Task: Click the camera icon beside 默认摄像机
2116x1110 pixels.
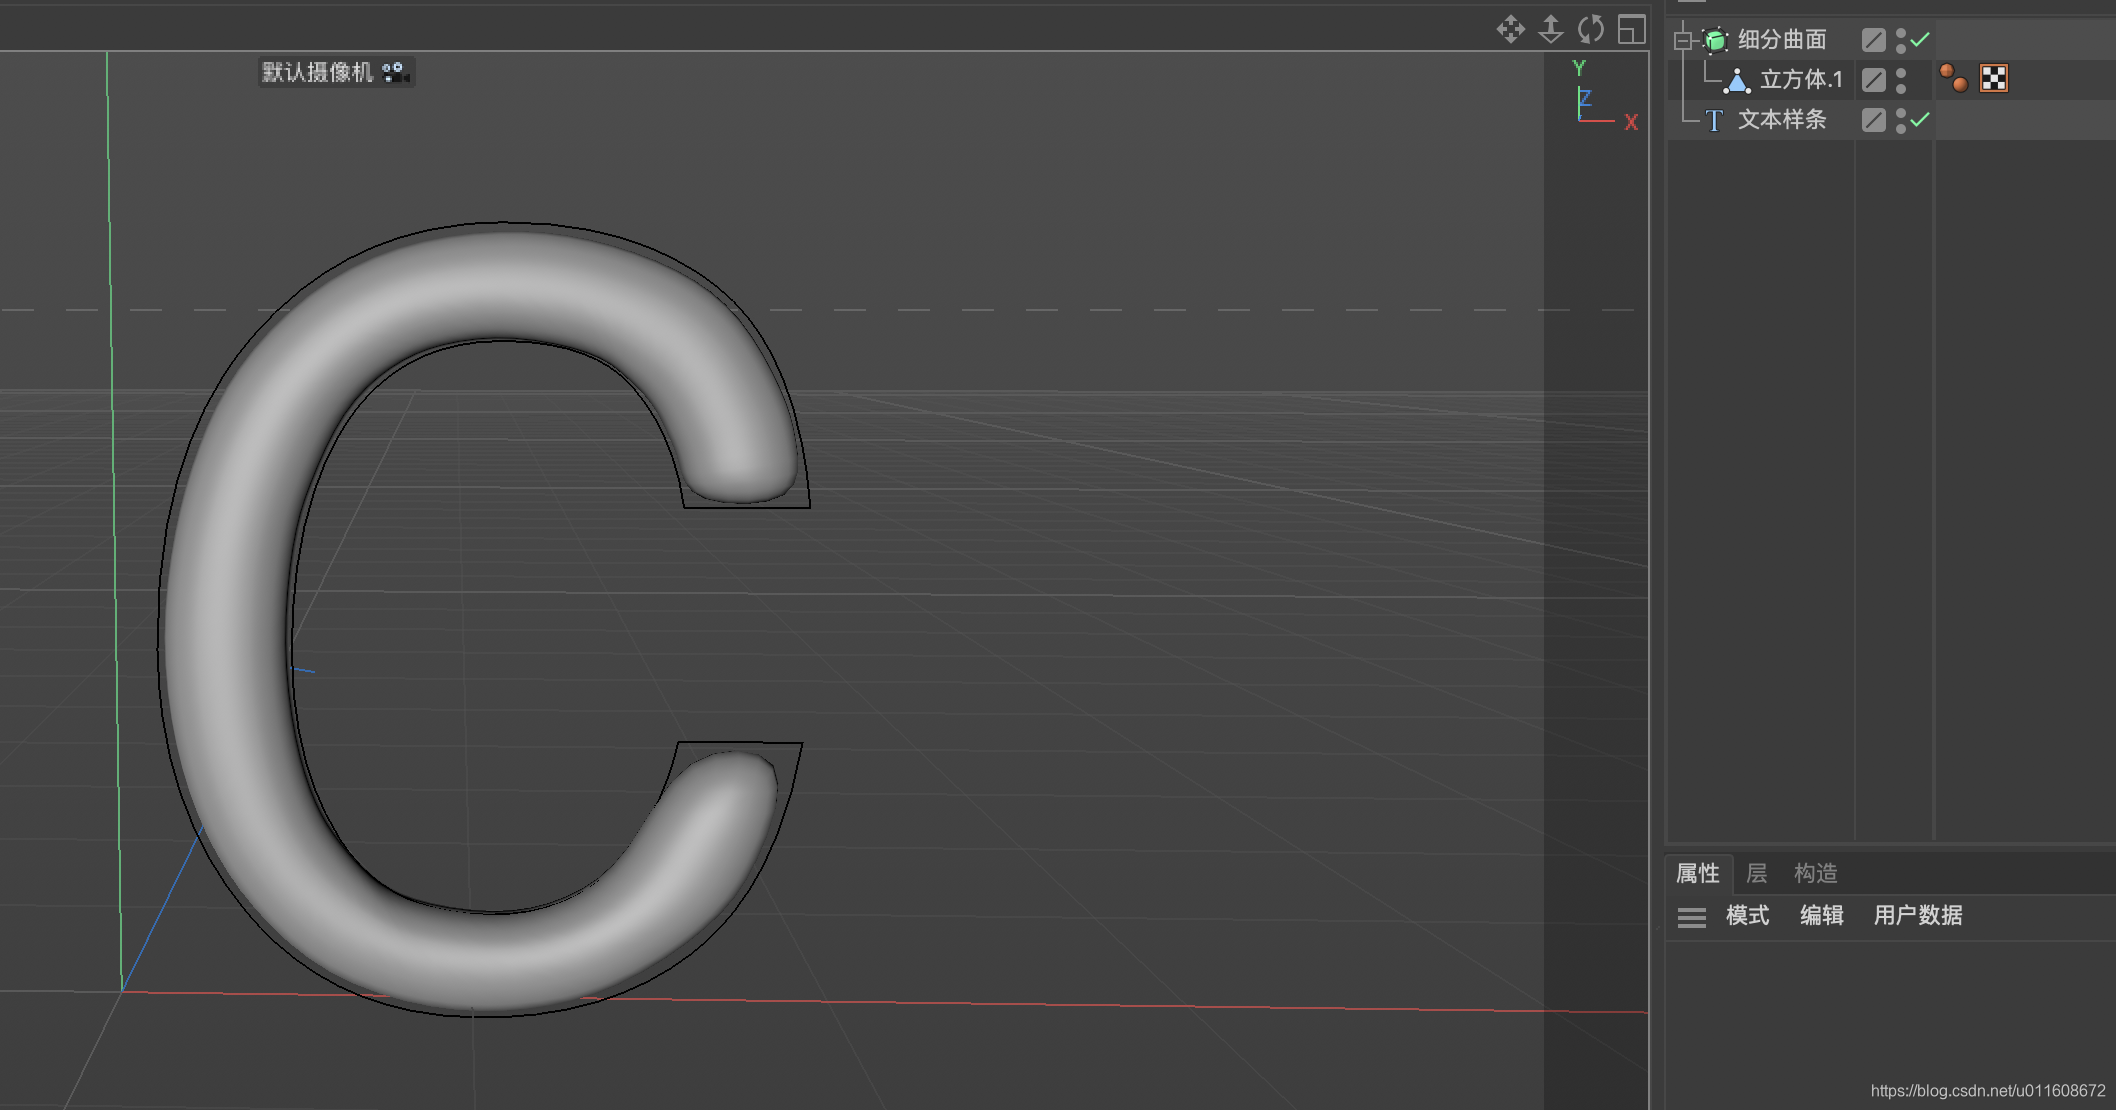Action: click(396, 72)
